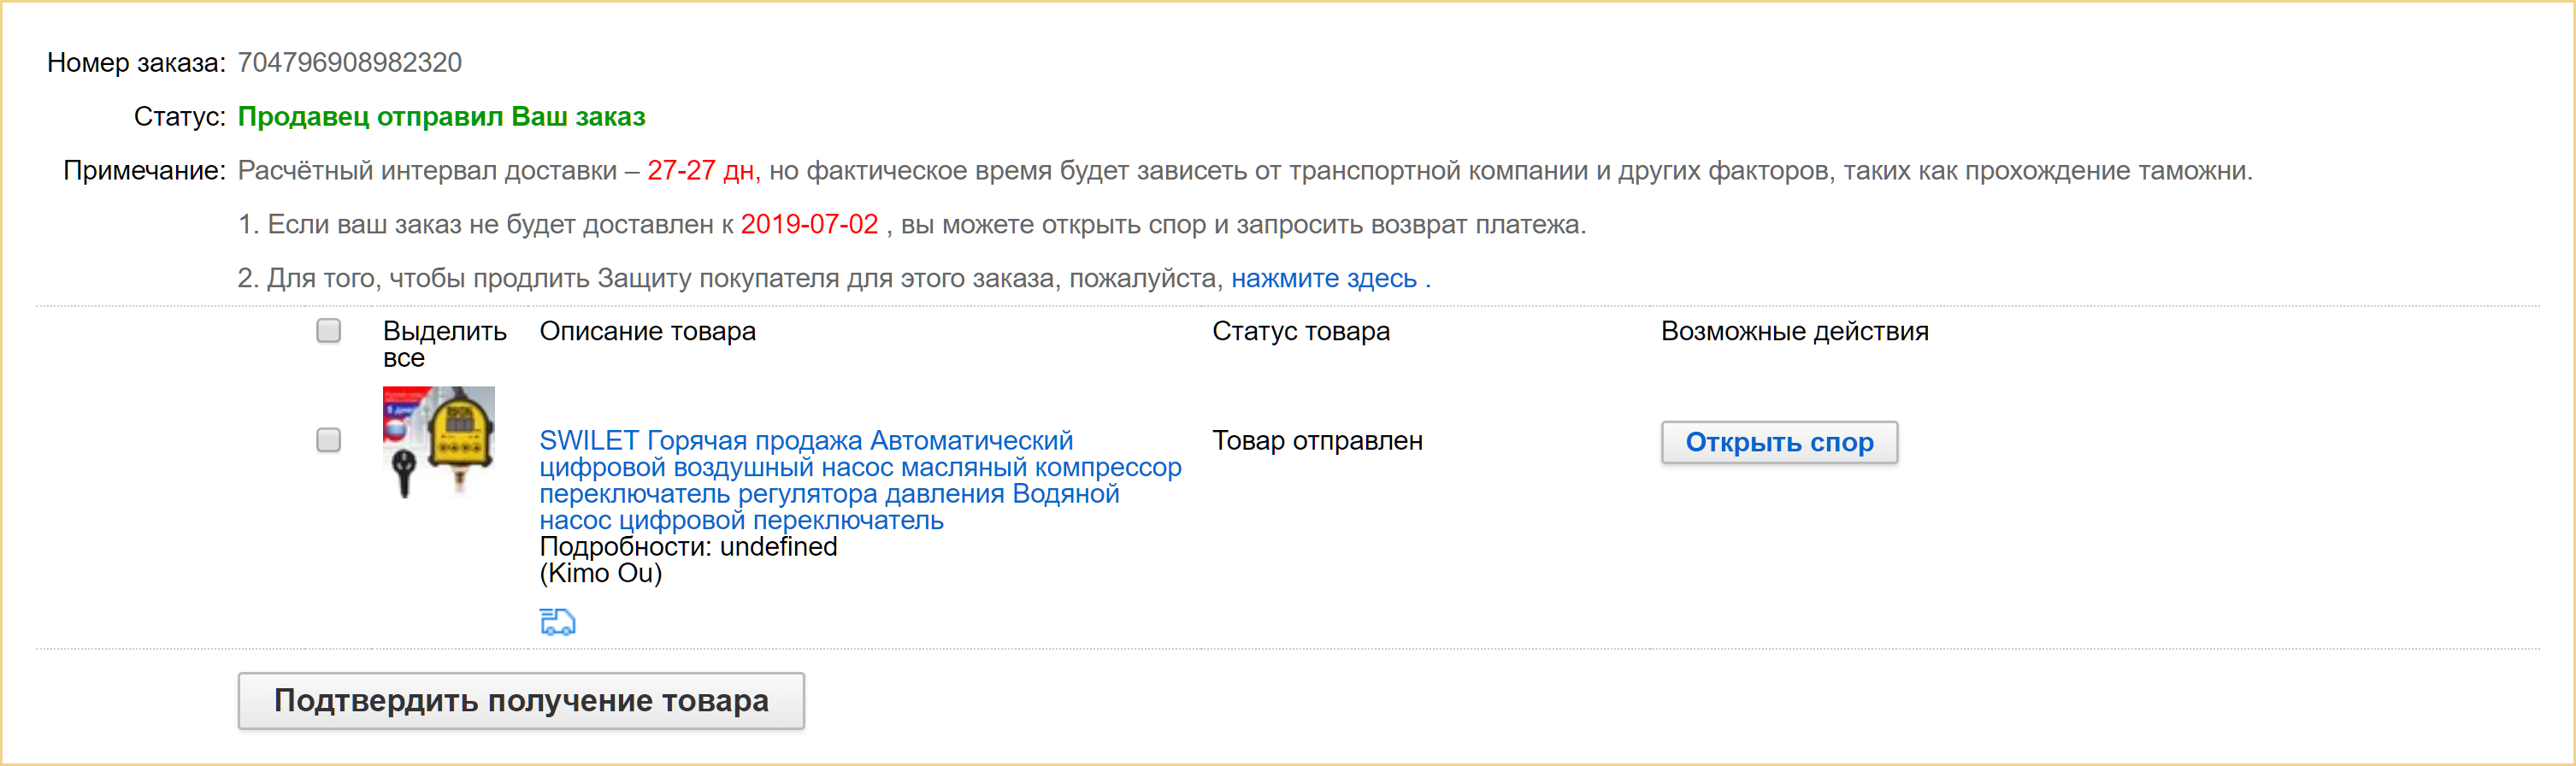2576x766 pixels.
Task: Click the "Возможные действия" column header
Action: 1794,331
